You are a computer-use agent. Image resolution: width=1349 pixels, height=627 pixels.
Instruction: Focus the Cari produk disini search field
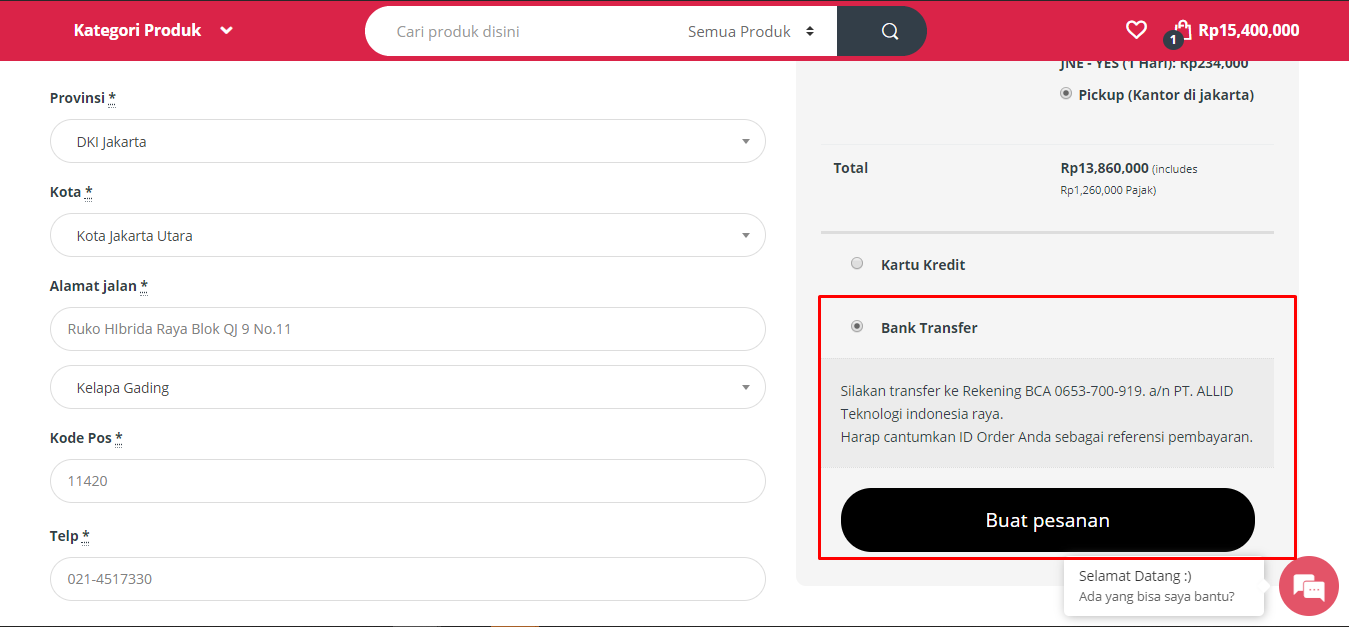(520, 31)
